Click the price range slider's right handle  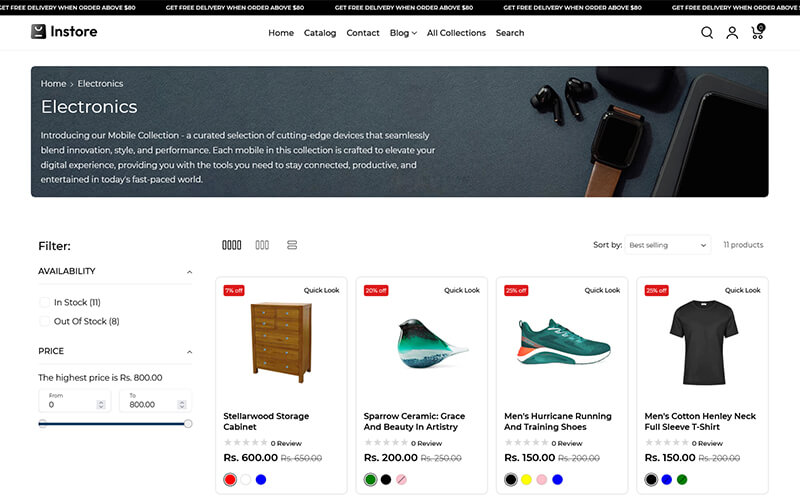click(x=188, y=424)
